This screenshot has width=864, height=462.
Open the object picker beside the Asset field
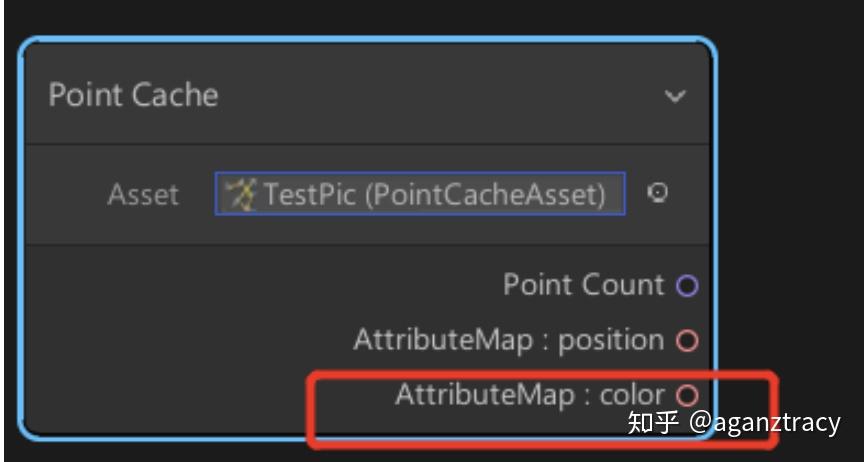click(657, 193)
